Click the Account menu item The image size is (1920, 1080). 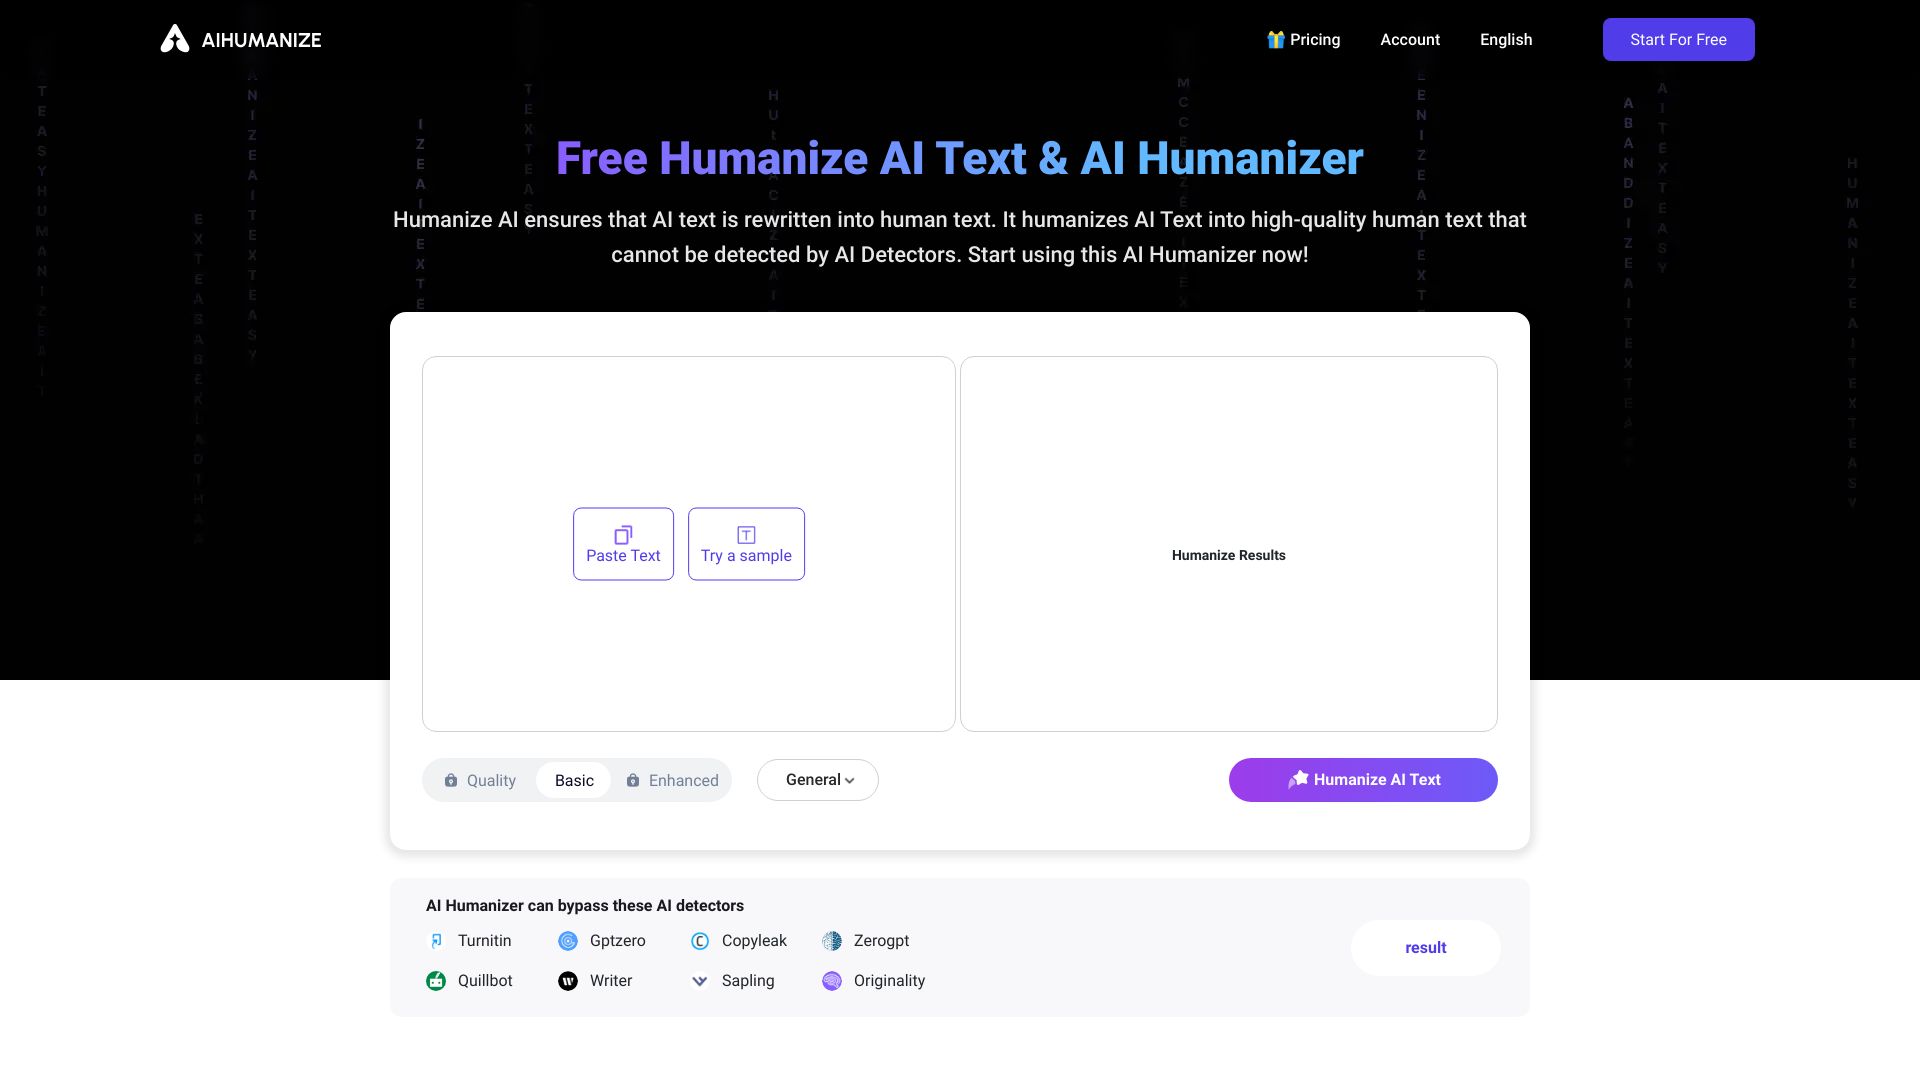1410,40
